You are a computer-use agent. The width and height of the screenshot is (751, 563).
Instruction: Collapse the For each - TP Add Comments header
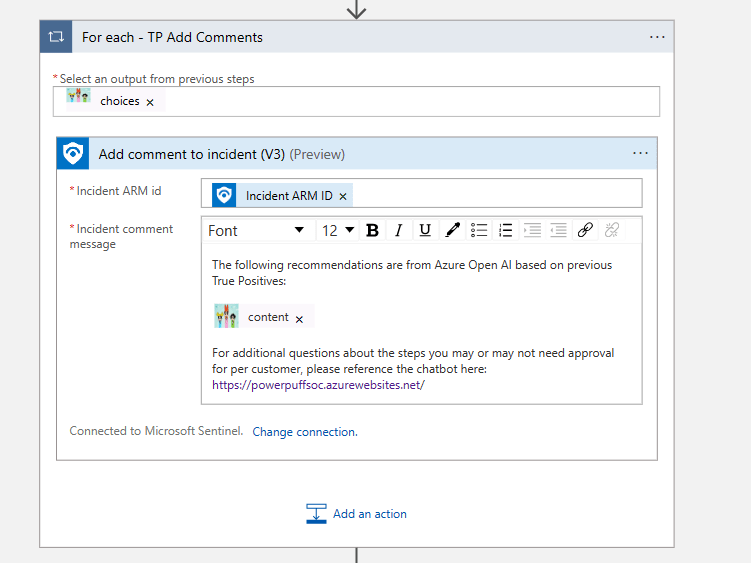(172, 37)
